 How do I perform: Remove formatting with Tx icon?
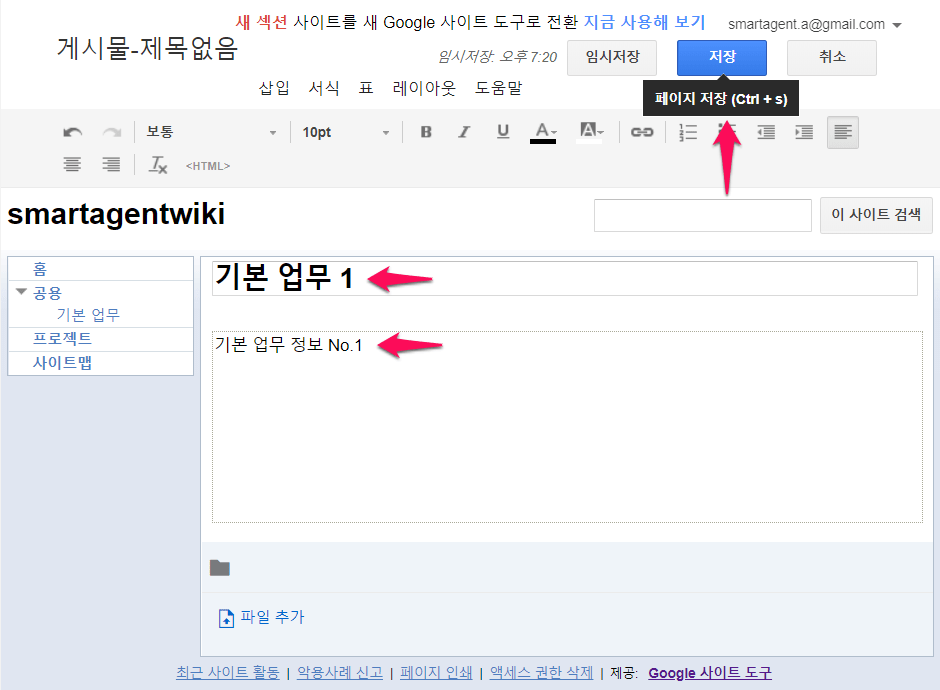tap(158, 165)
